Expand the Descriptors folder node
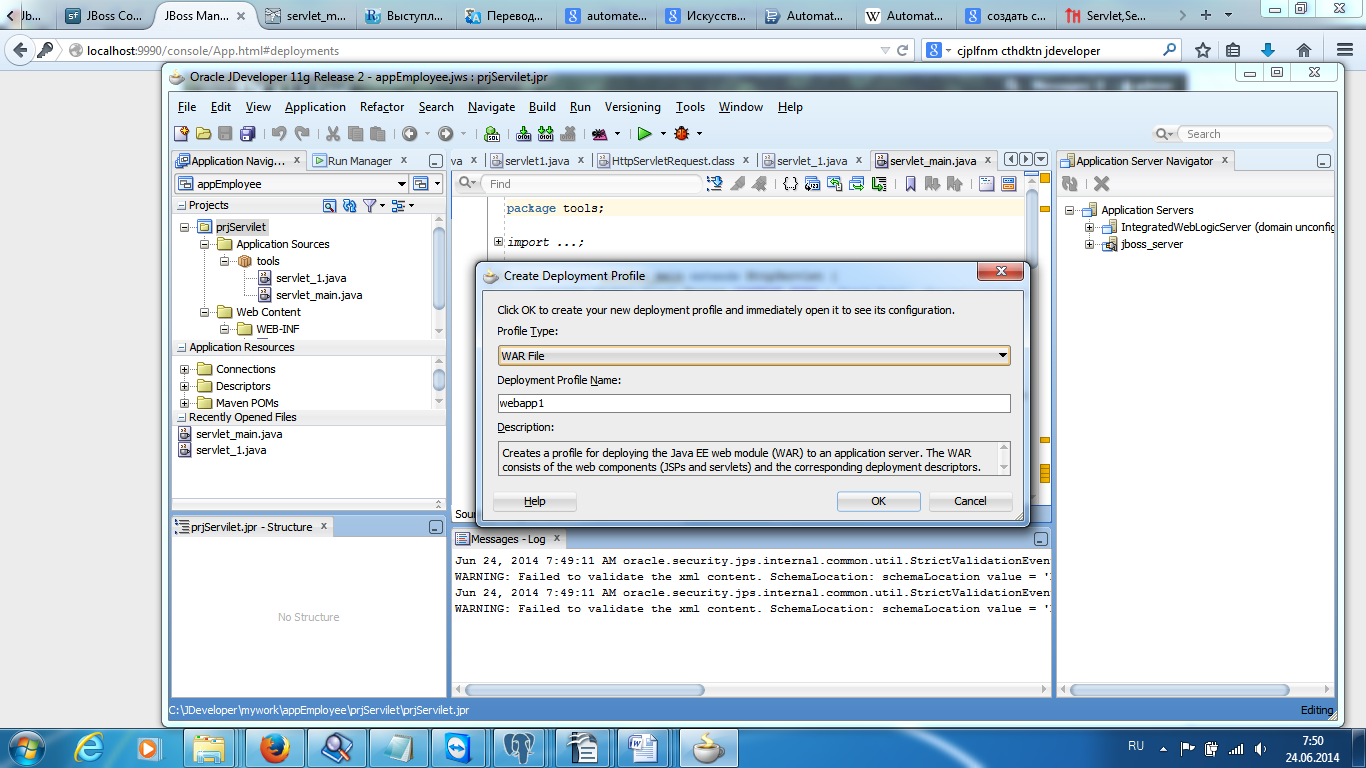 [184, 386]
